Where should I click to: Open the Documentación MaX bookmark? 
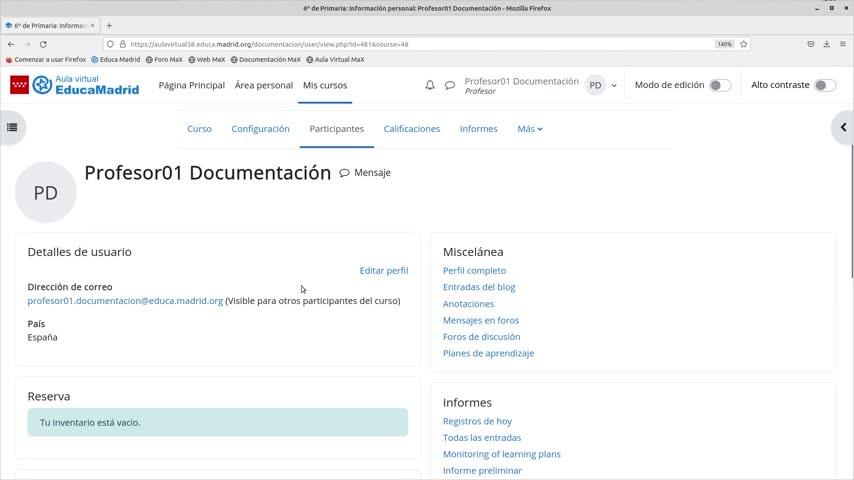[265, 59]
